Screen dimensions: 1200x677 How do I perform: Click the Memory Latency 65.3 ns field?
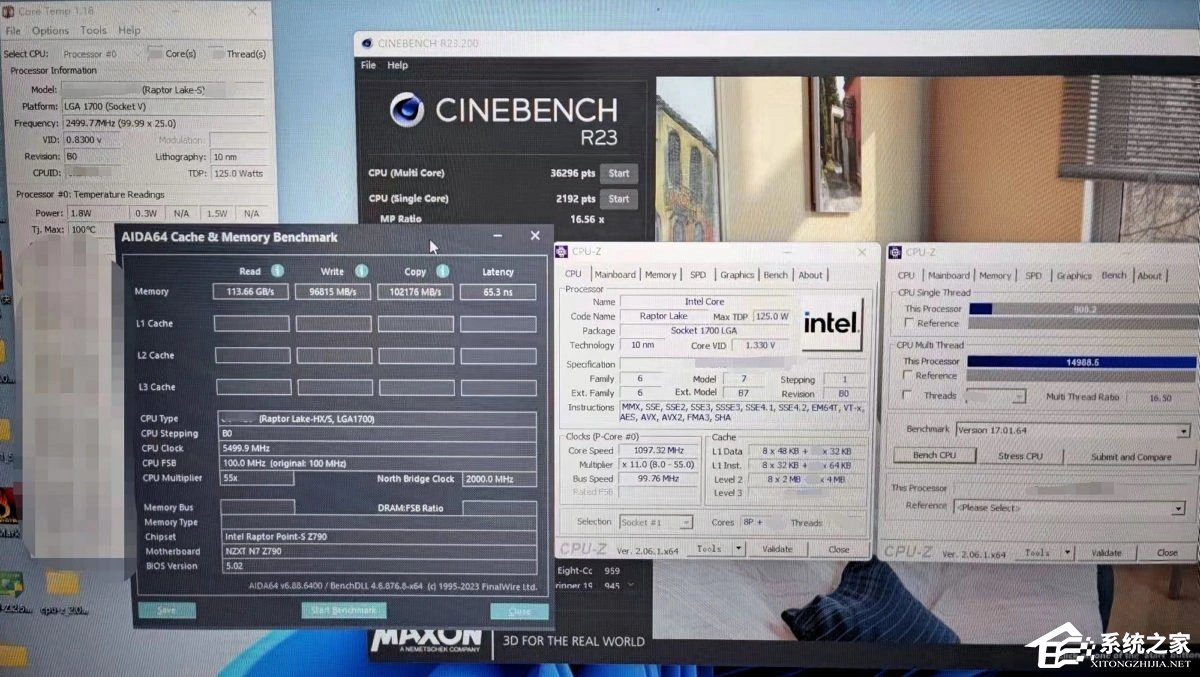point(498,292)
